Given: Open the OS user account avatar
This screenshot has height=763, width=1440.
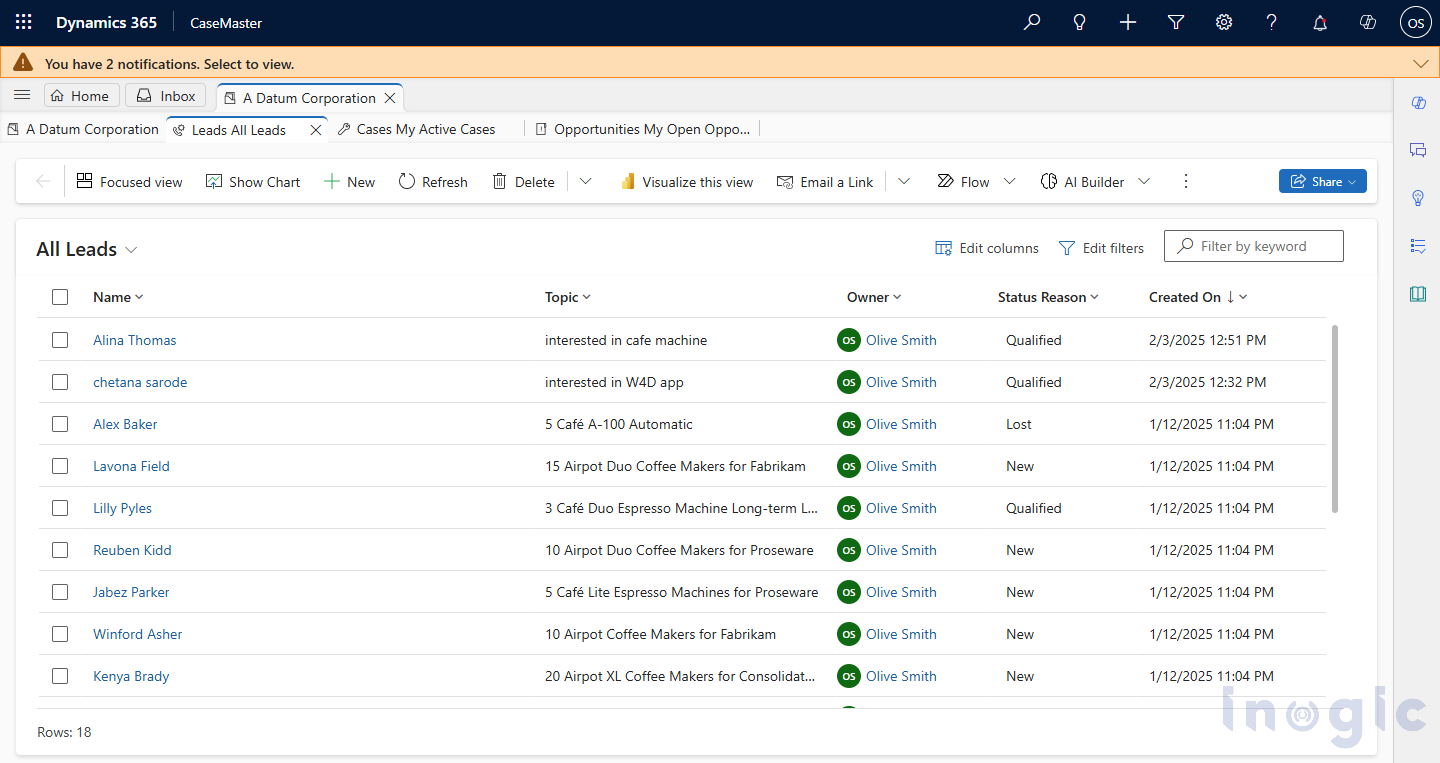Looking at the screenshot, I should click(1416, 22).
